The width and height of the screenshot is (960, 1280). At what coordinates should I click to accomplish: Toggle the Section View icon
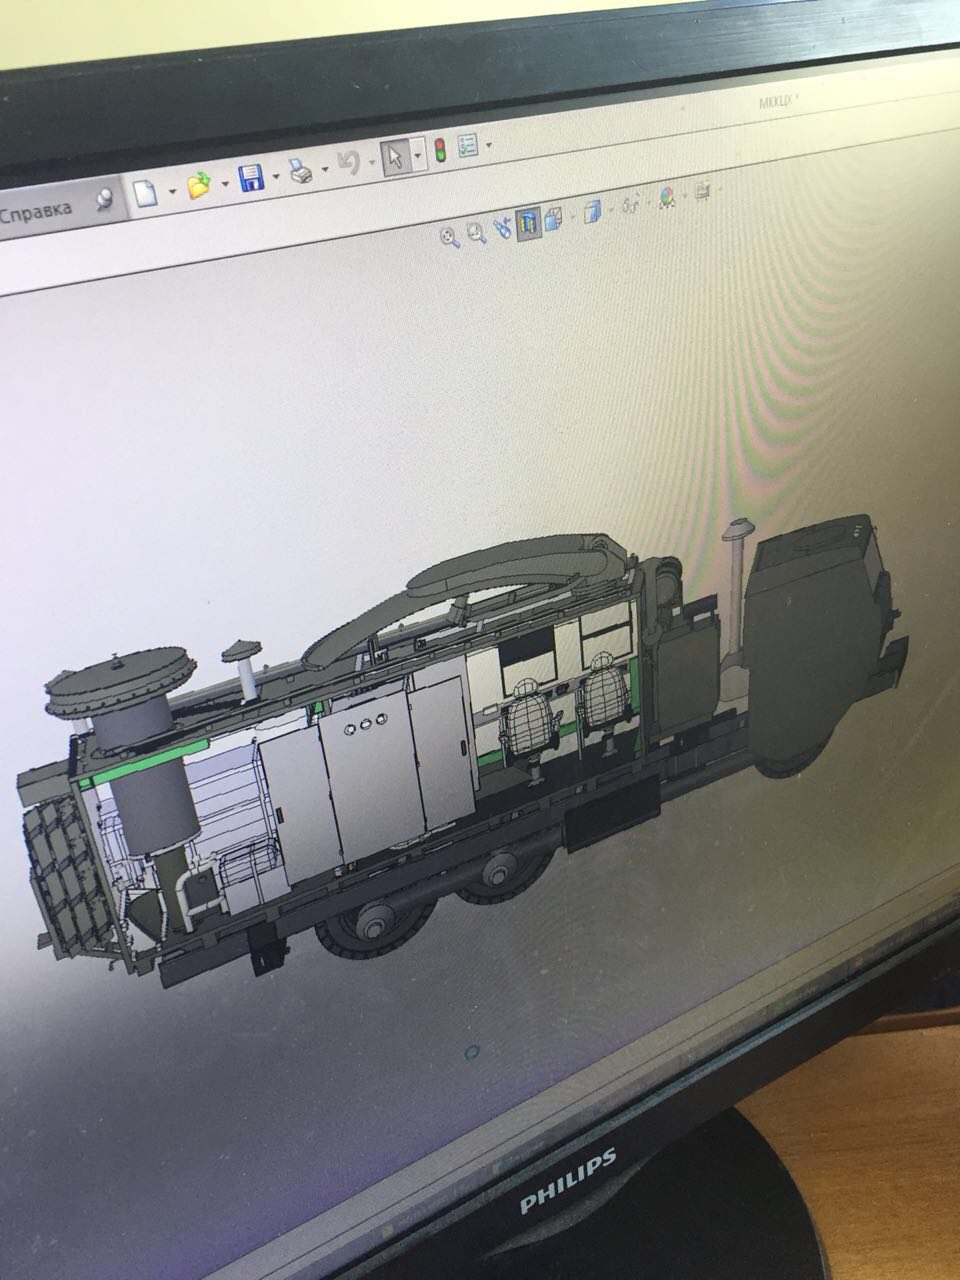(529, 223)
